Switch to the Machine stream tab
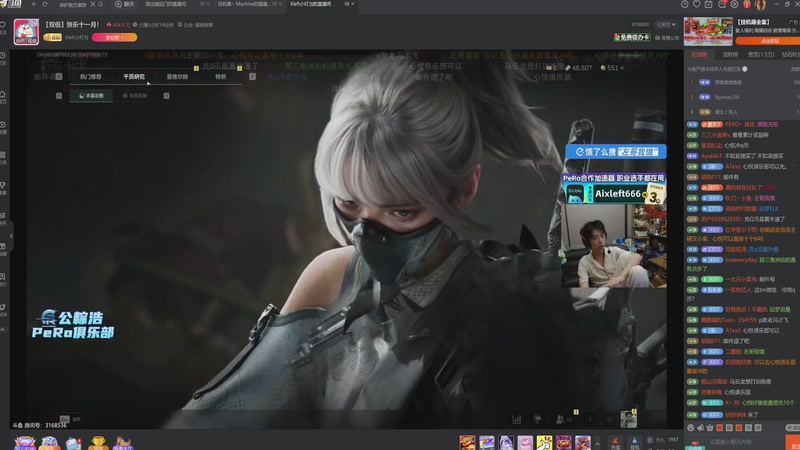 tap(244, 4)
